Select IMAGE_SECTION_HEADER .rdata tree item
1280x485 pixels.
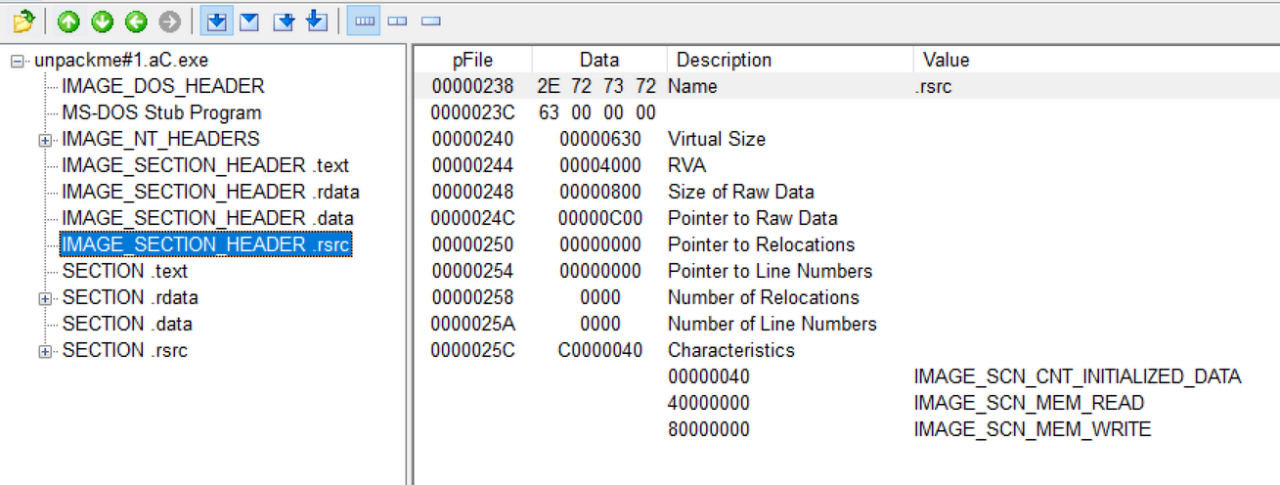[211, 192]
